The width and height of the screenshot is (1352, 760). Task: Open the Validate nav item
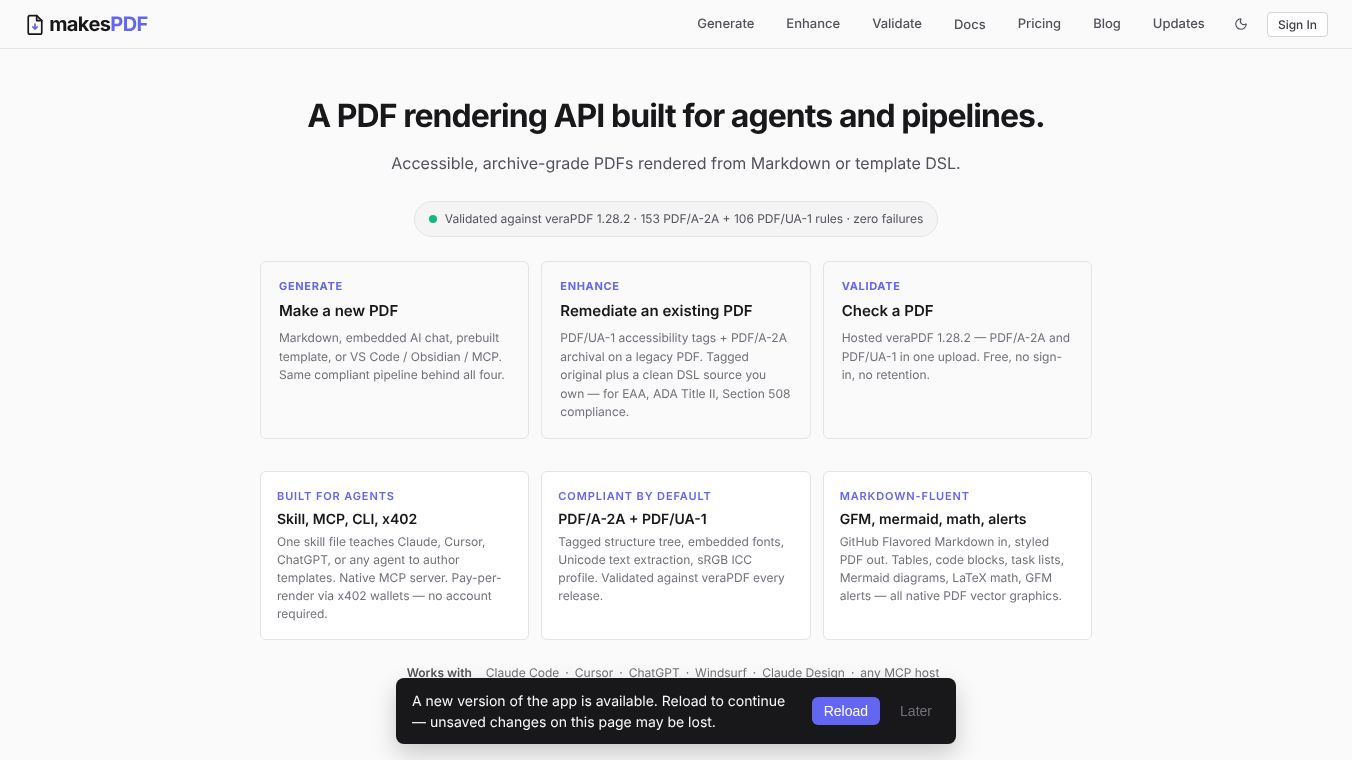click(x=897, y=24)
